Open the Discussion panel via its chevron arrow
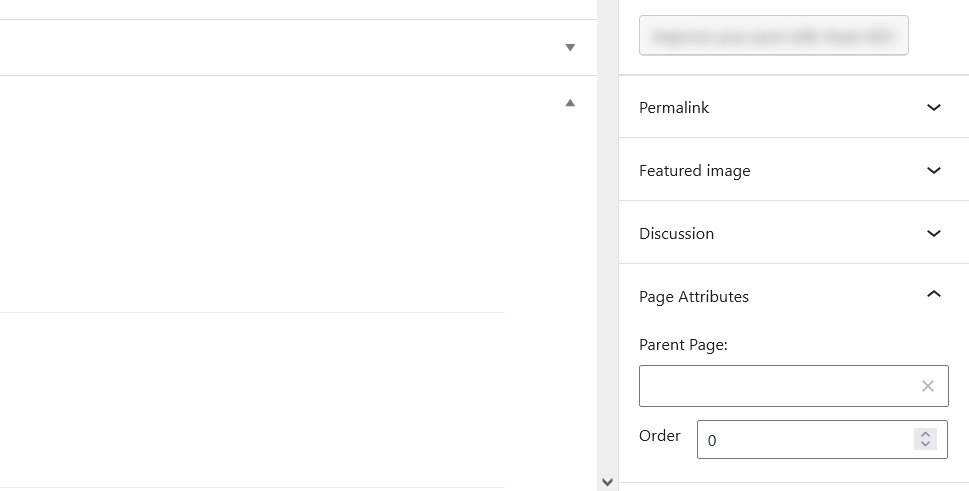The height and width of the screenshot is (491, 969). [934, 233]
